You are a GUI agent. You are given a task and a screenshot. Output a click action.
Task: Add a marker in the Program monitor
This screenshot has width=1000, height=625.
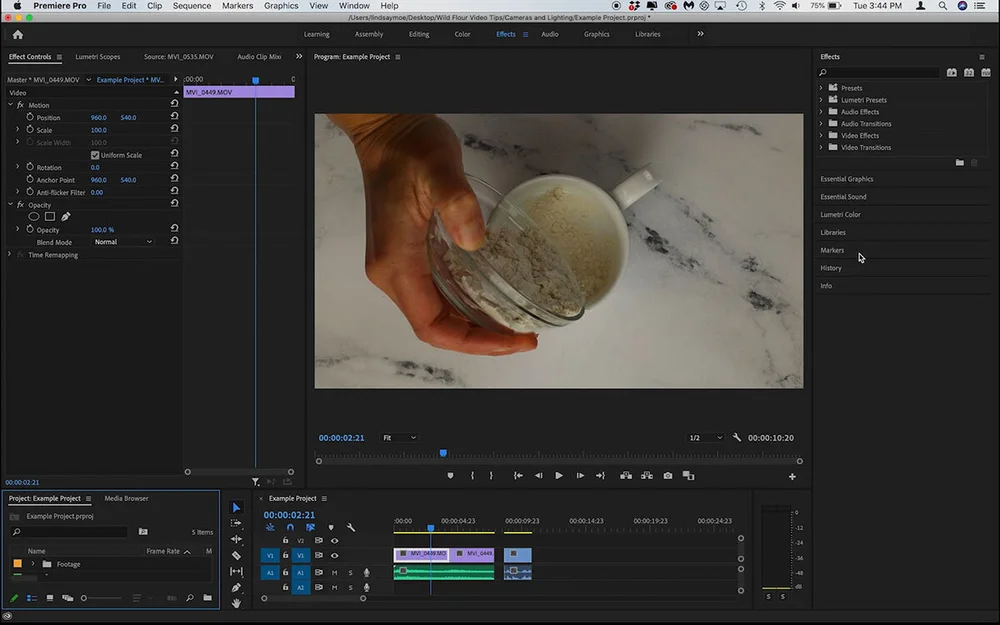click(450, 476)
